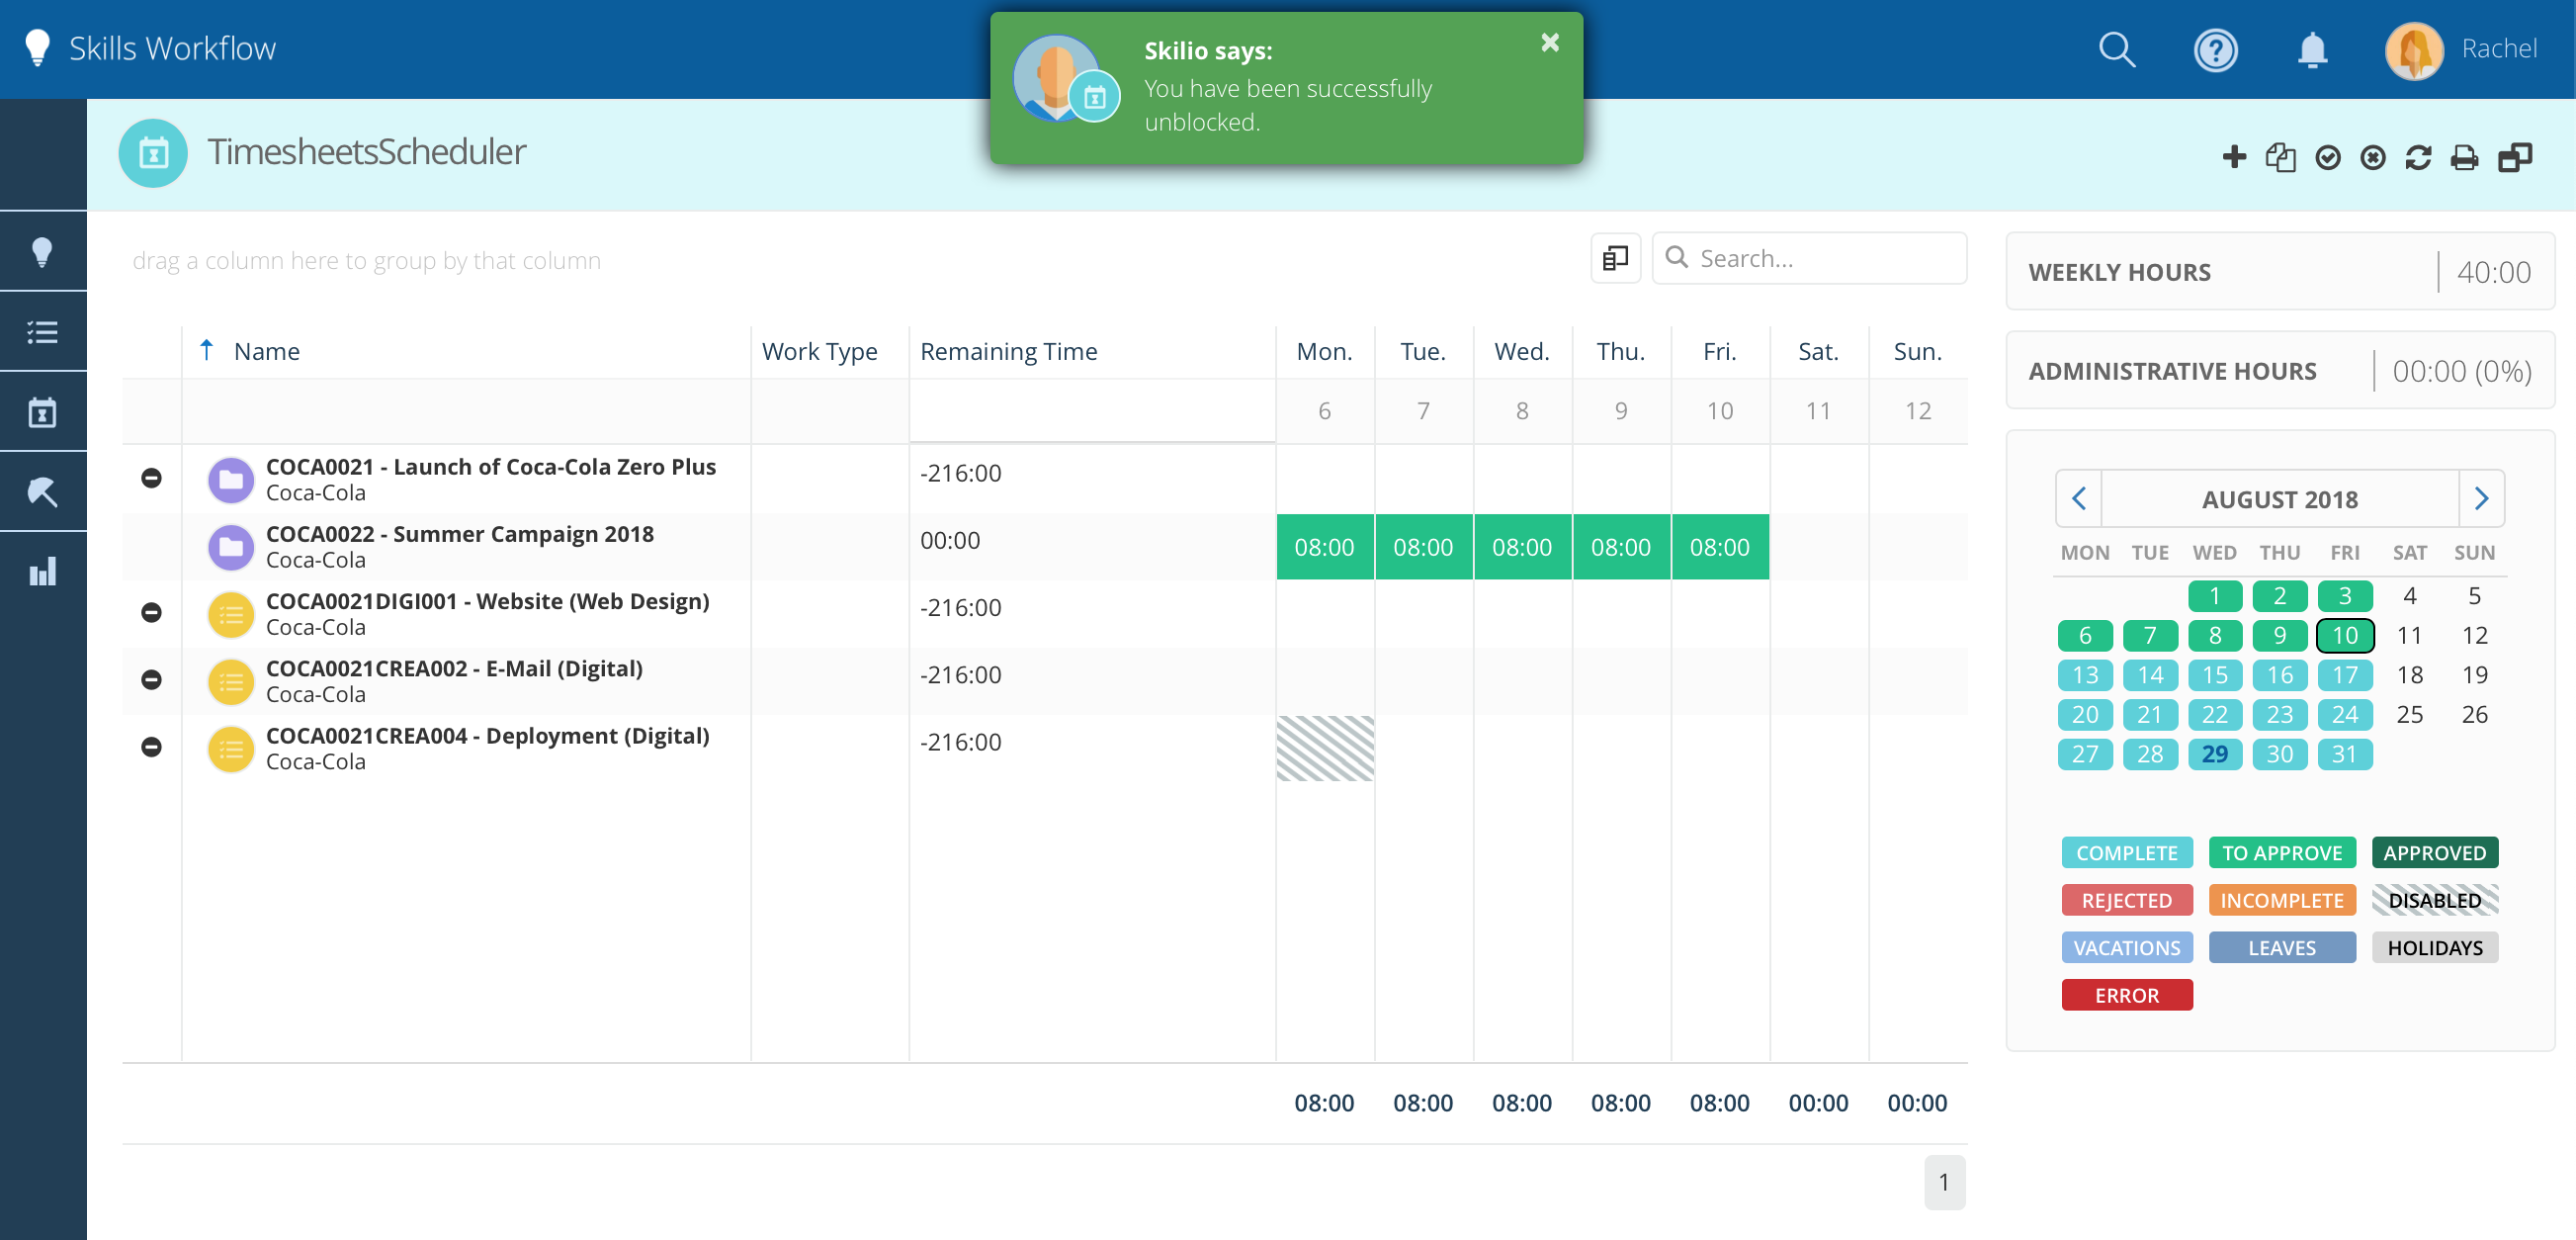Image resolution: width=2576 pixels, height=1240 pixels.
Task: Add a new timesheet entry with plus icon
Action: 2234,157
